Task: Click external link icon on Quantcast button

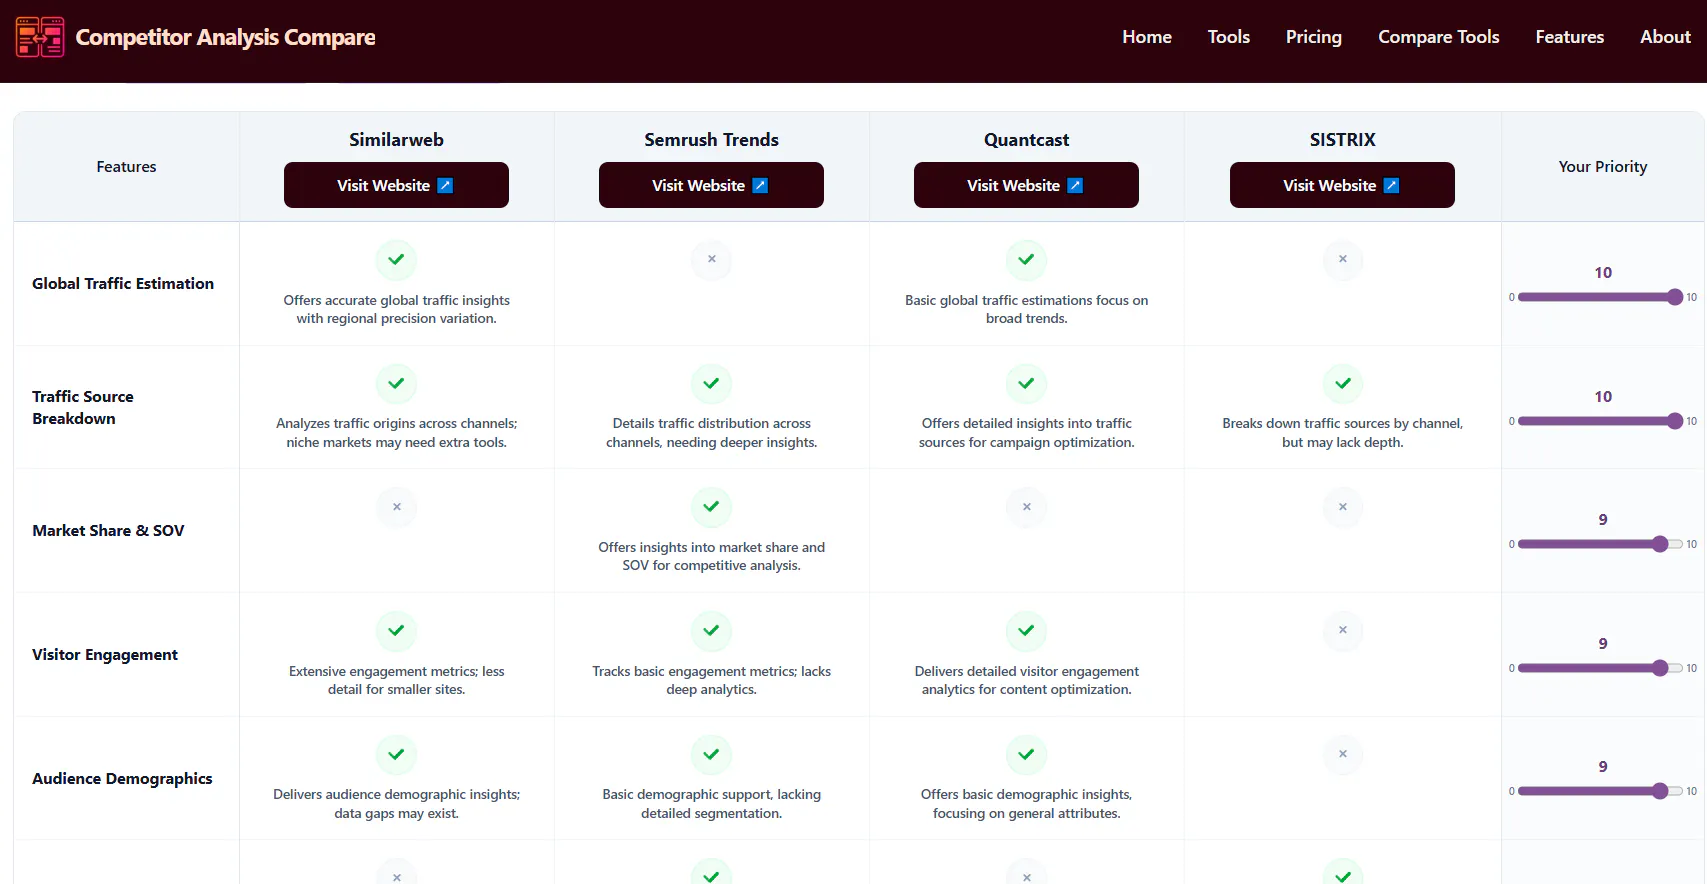Action: [1076, 186]
